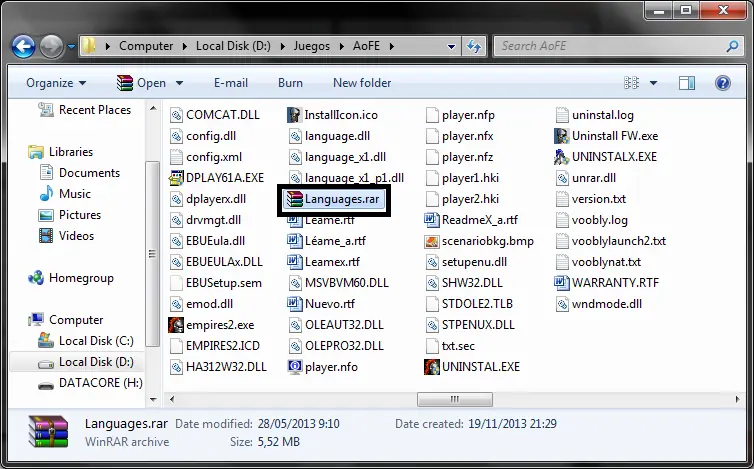Open the Organize menu
The width and height of the screenshot is (754, 469).
coord(56,83)
